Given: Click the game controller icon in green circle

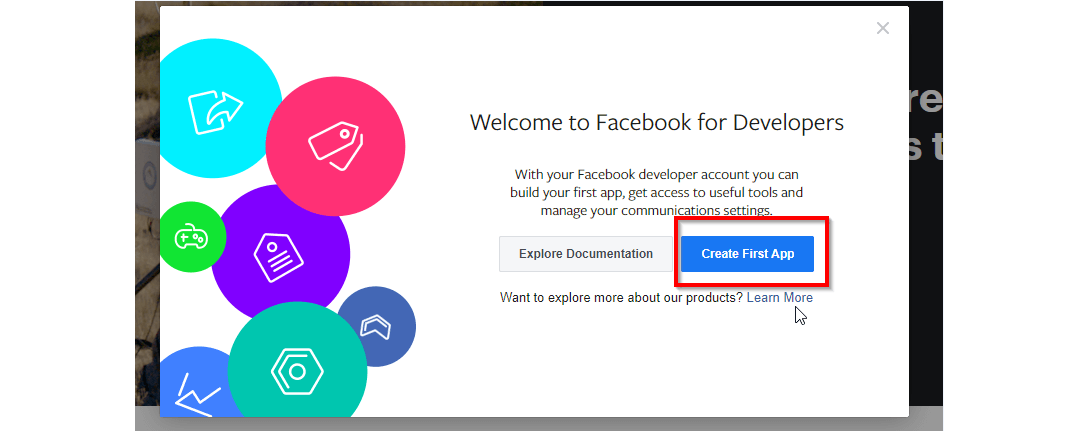Looking at the screenshot, I should 191,238.
